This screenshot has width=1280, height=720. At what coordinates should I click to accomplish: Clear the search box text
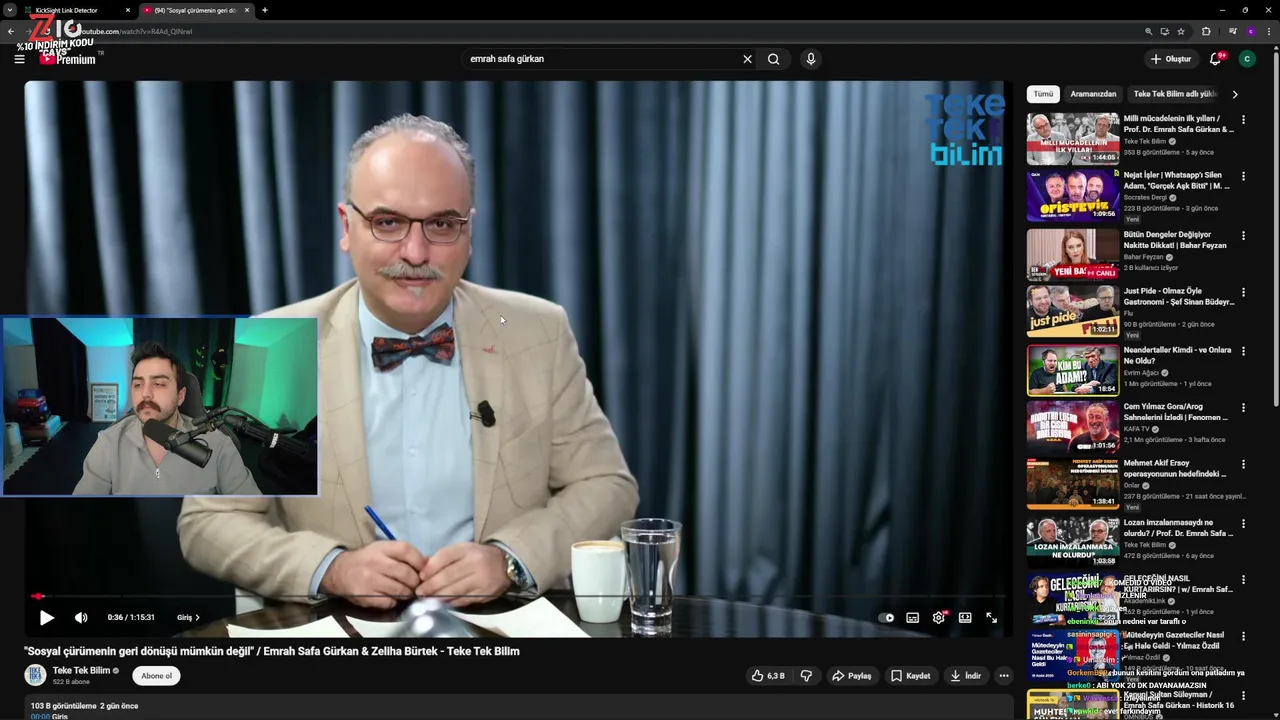click(x=747, y=59)
